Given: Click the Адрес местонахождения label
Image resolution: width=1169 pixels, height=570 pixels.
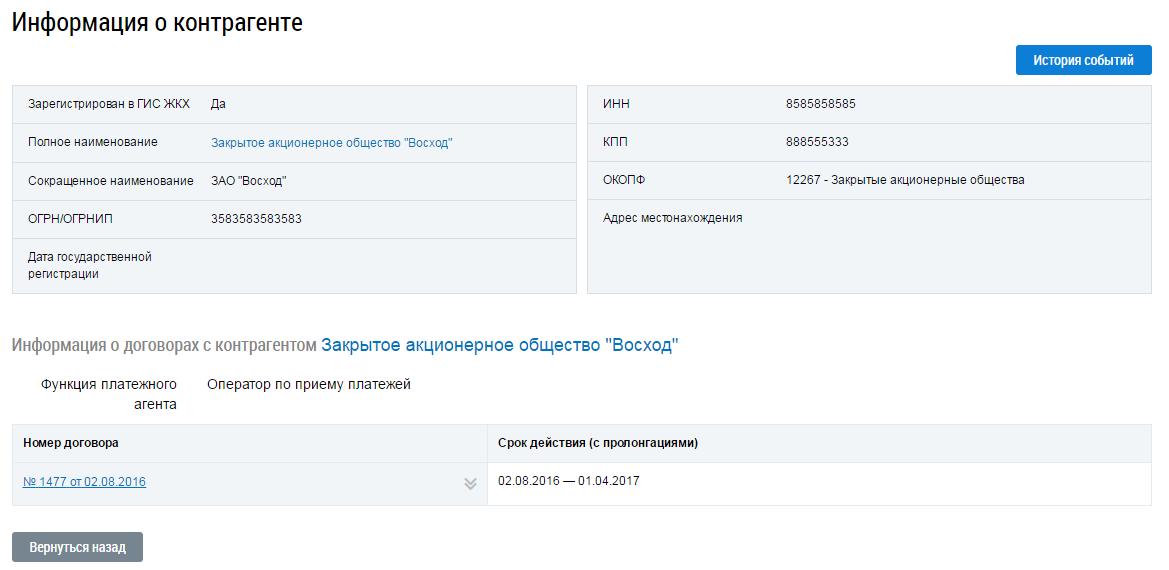Looking at the screenshot, I should coord(672,218).
